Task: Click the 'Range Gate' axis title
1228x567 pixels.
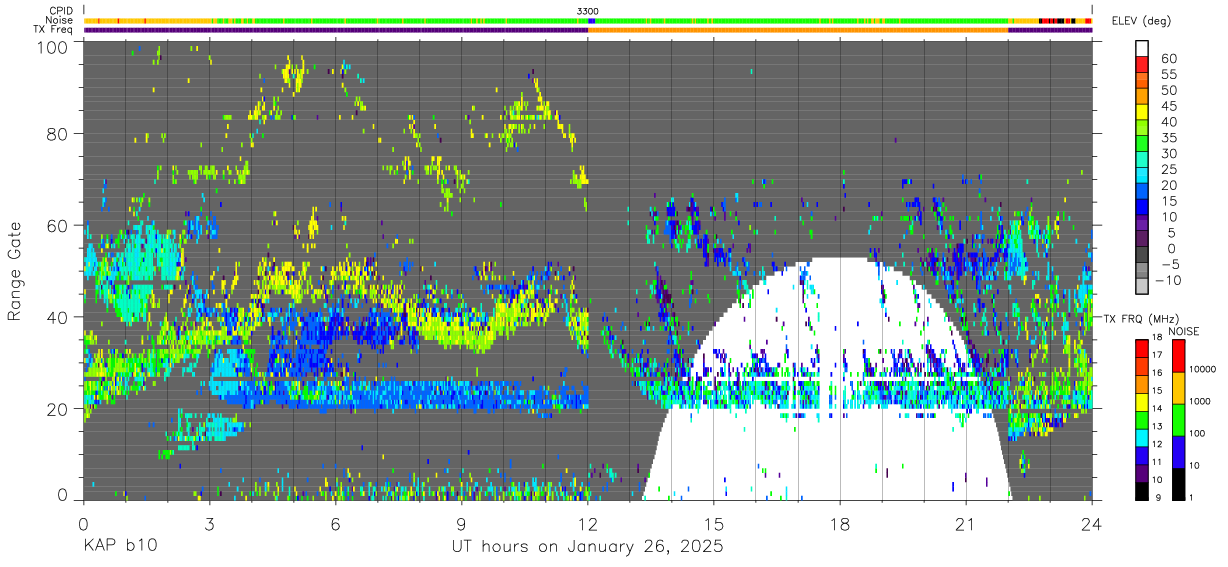Action: coord(15,272)
